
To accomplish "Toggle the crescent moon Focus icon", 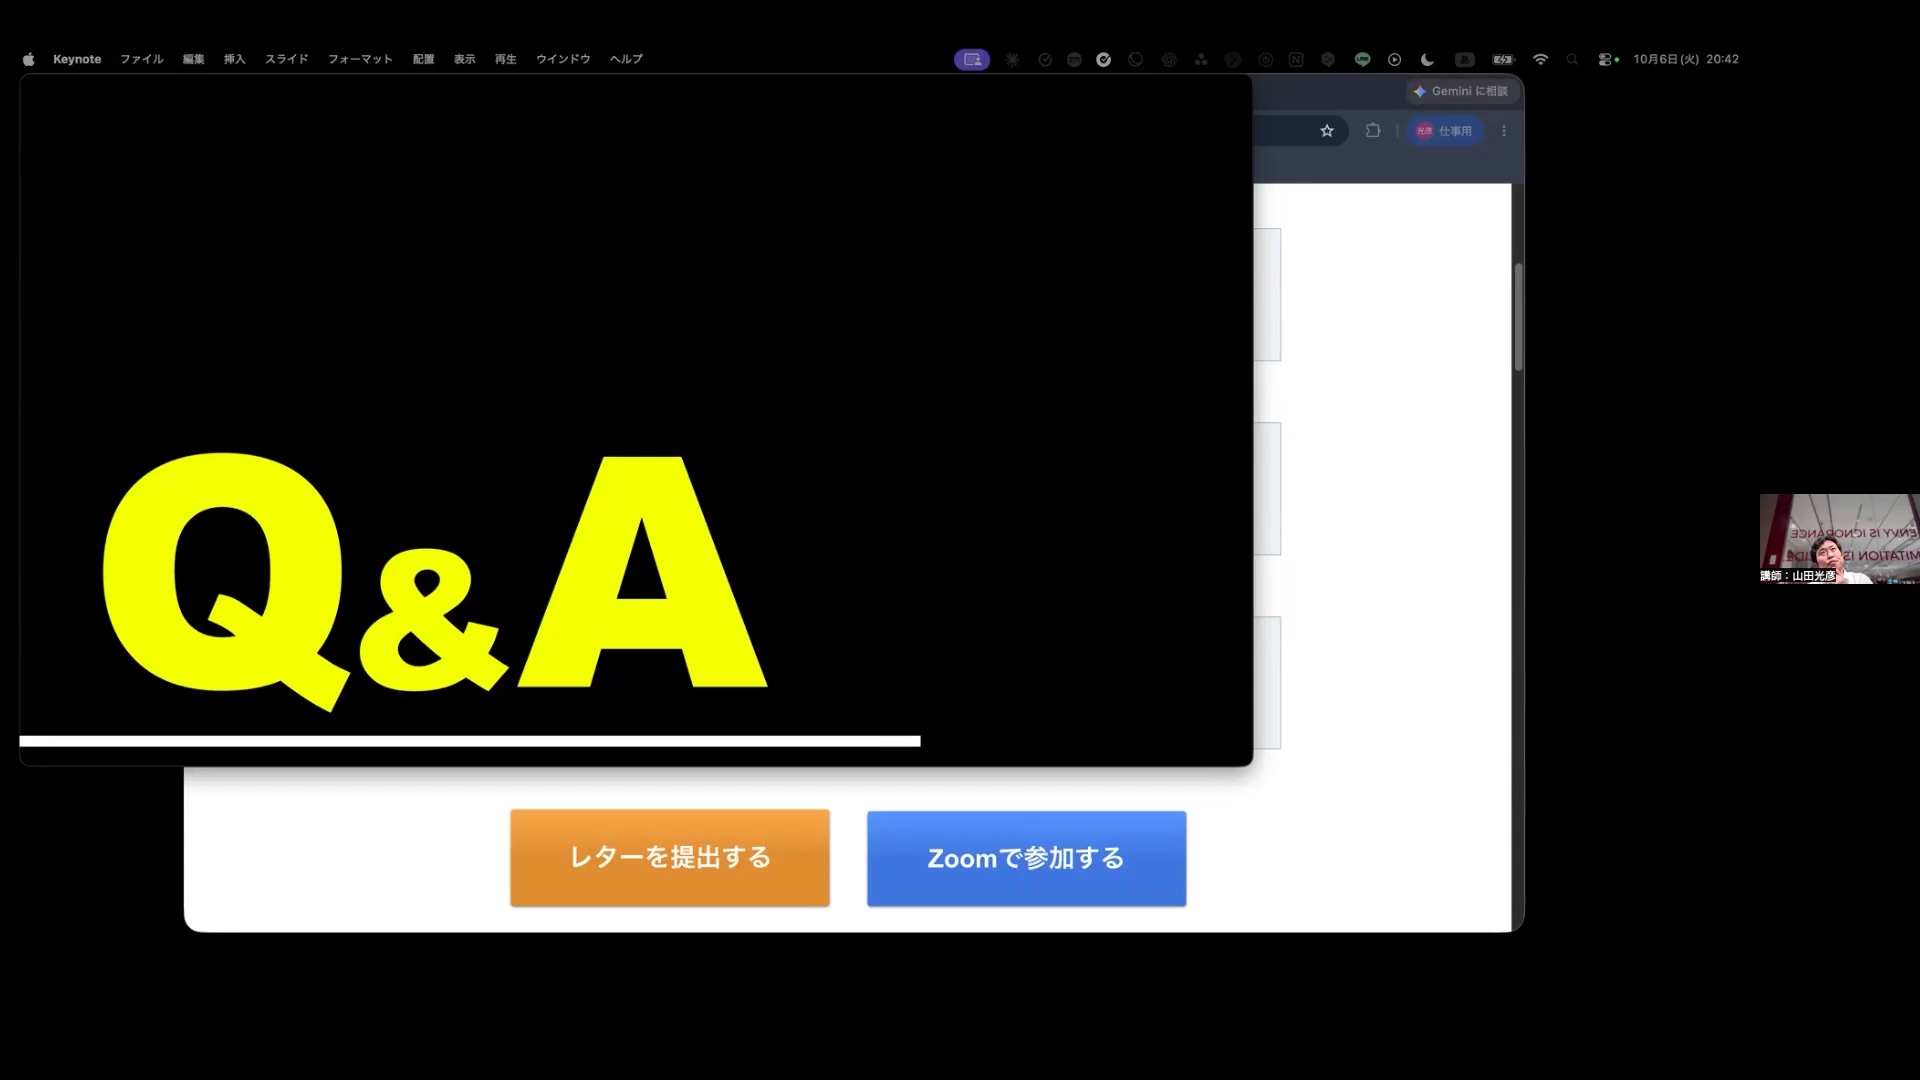I will pos(1427,60).
